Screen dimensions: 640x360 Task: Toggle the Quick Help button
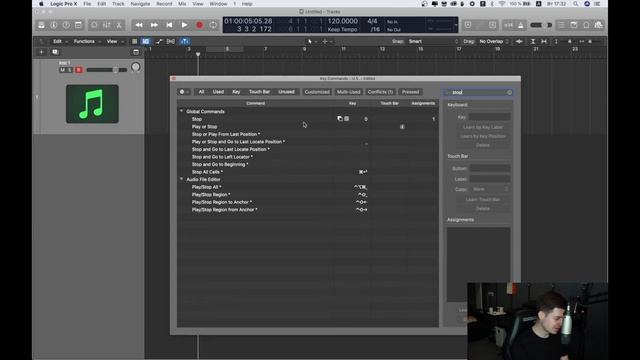66,25
